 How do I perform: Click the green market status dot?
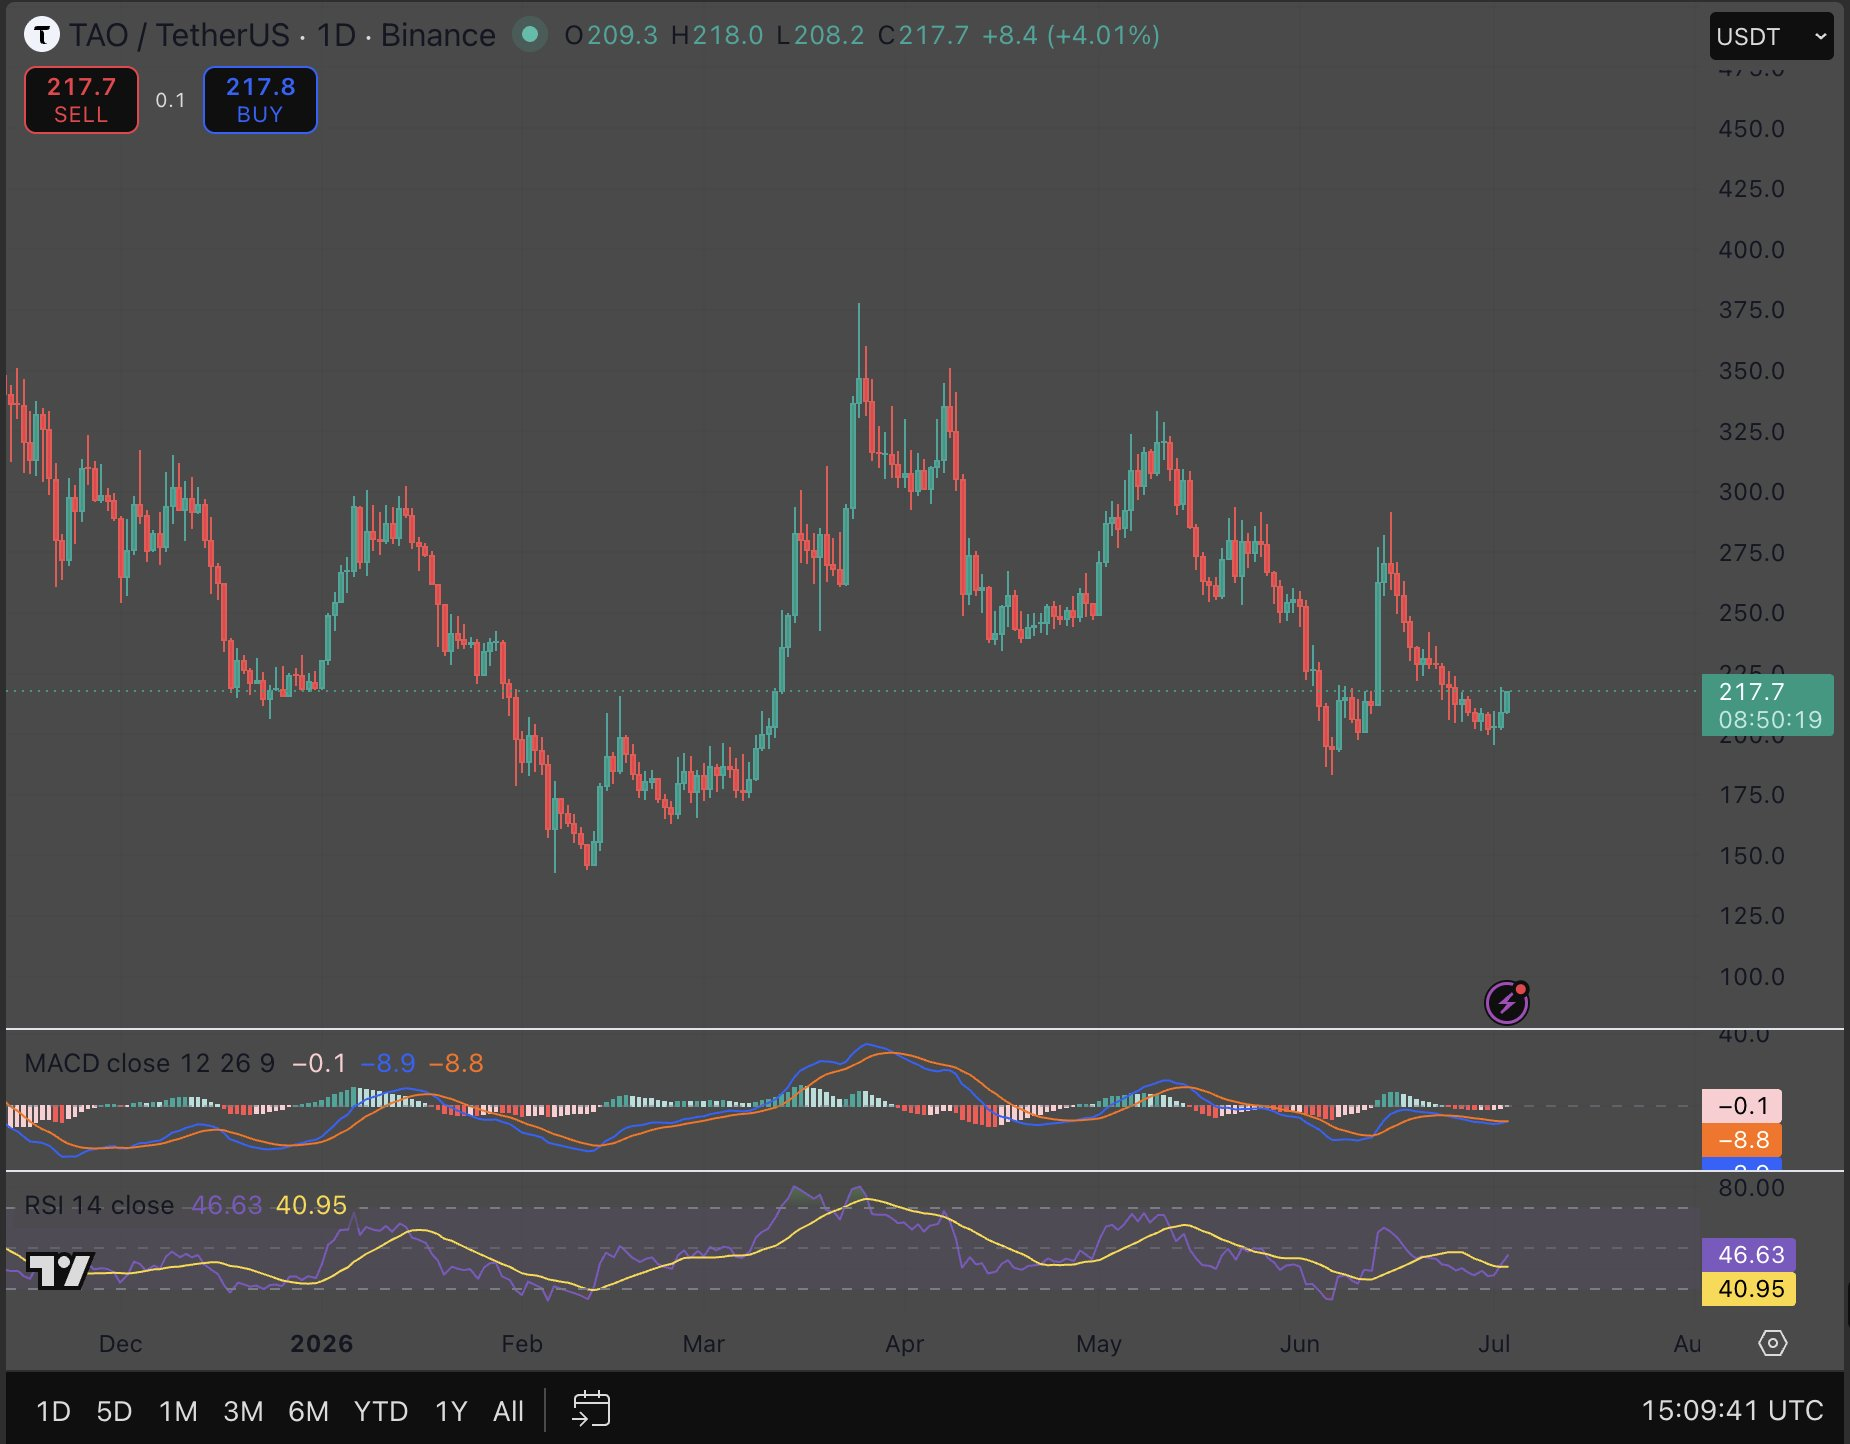click(x=530, y=35)
